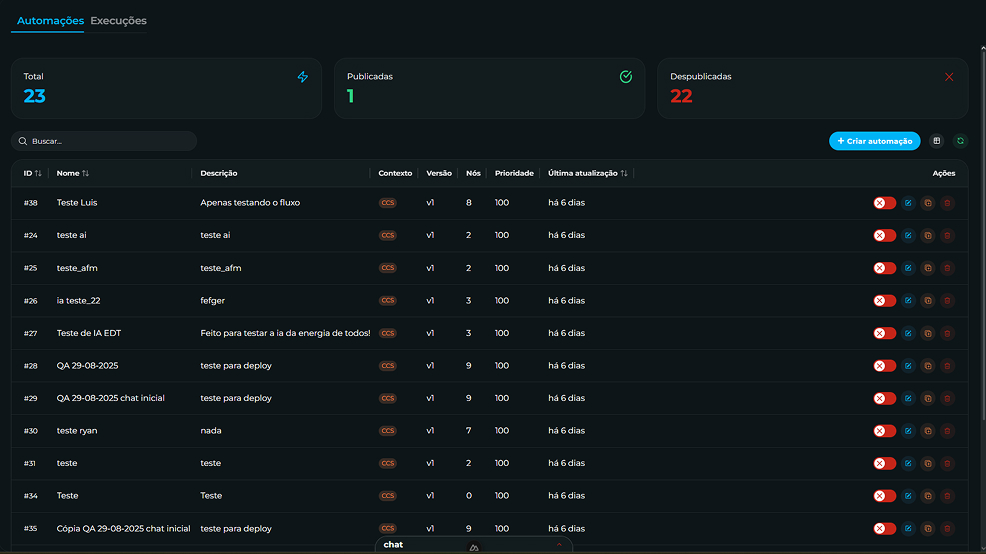The image size is (986, 554).
Task: Duplicate automation #29 QA chat inicial
Action: click(928, 398)
